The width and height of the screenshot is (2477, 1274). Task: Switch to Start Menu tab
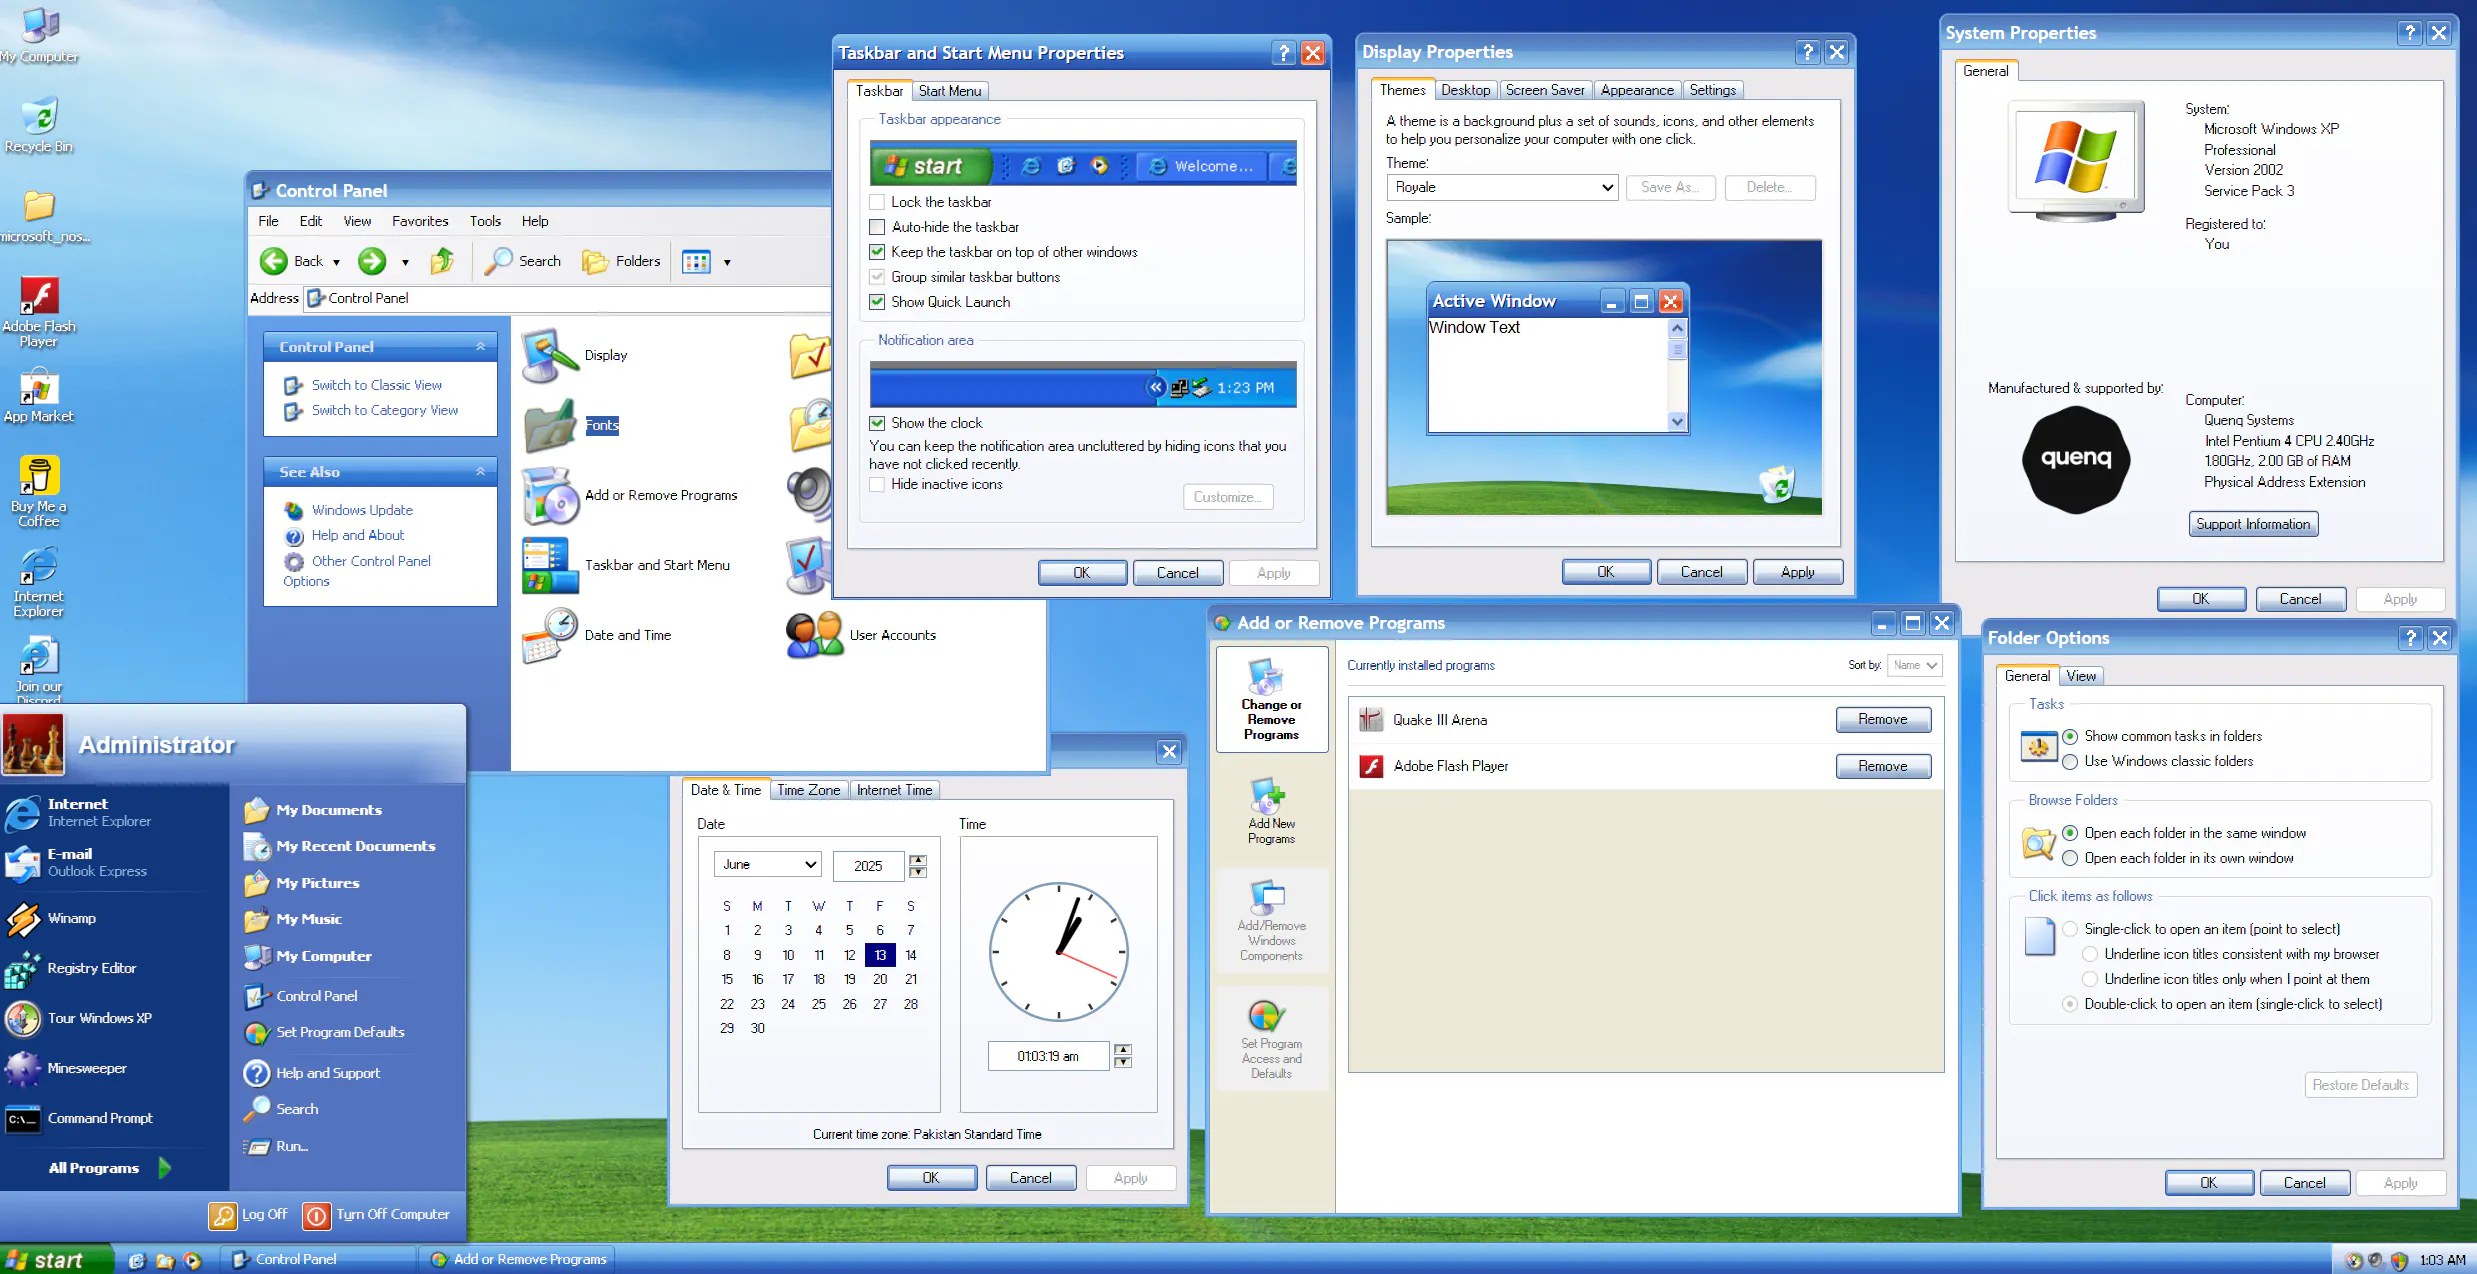pyautogui.click(x=950, y=91)
